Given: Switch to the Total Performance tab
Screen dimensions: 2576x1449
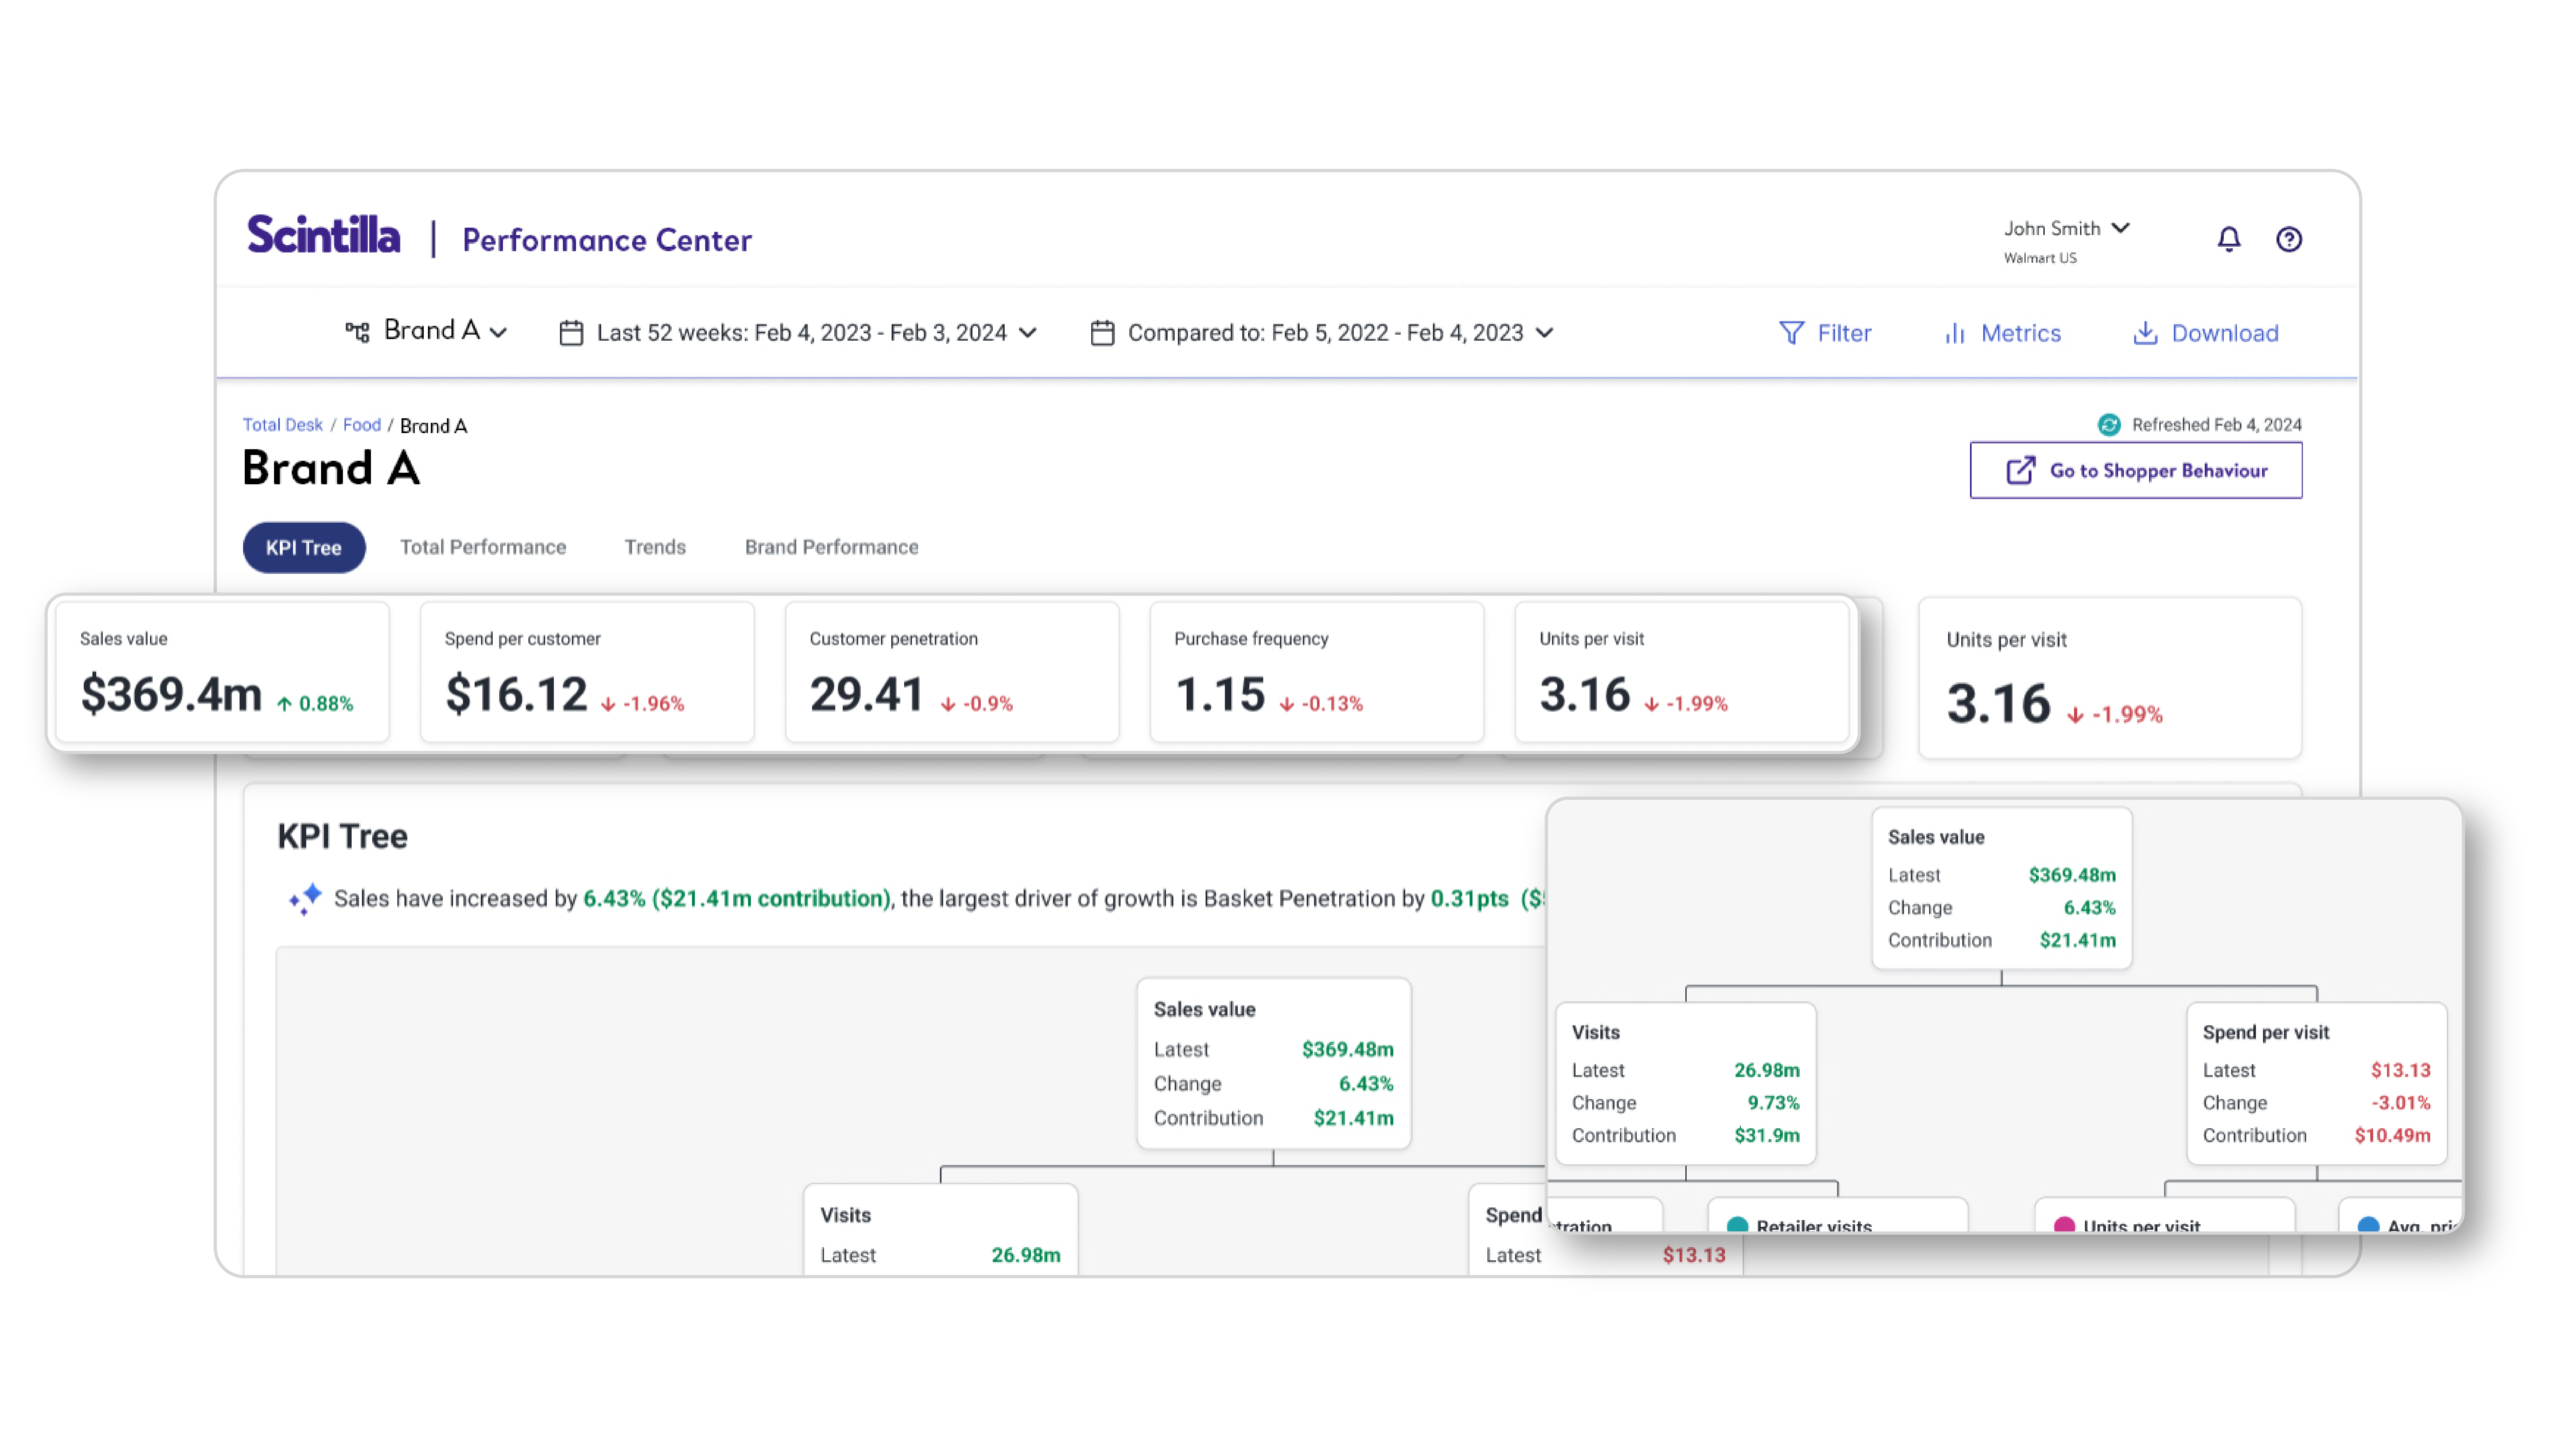Looking at the screenshot, I should point(483,547).
